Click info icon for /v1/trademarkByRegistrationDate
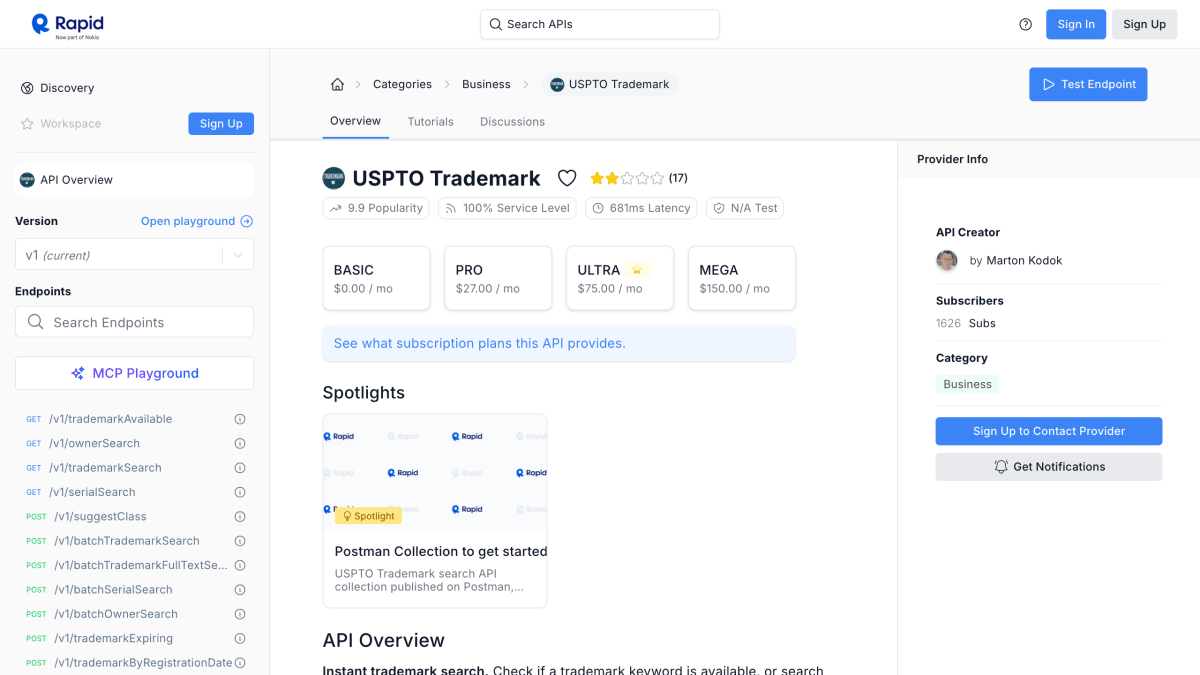The width and height of the screenshot is (1200, 675). (x=240, y=663)
